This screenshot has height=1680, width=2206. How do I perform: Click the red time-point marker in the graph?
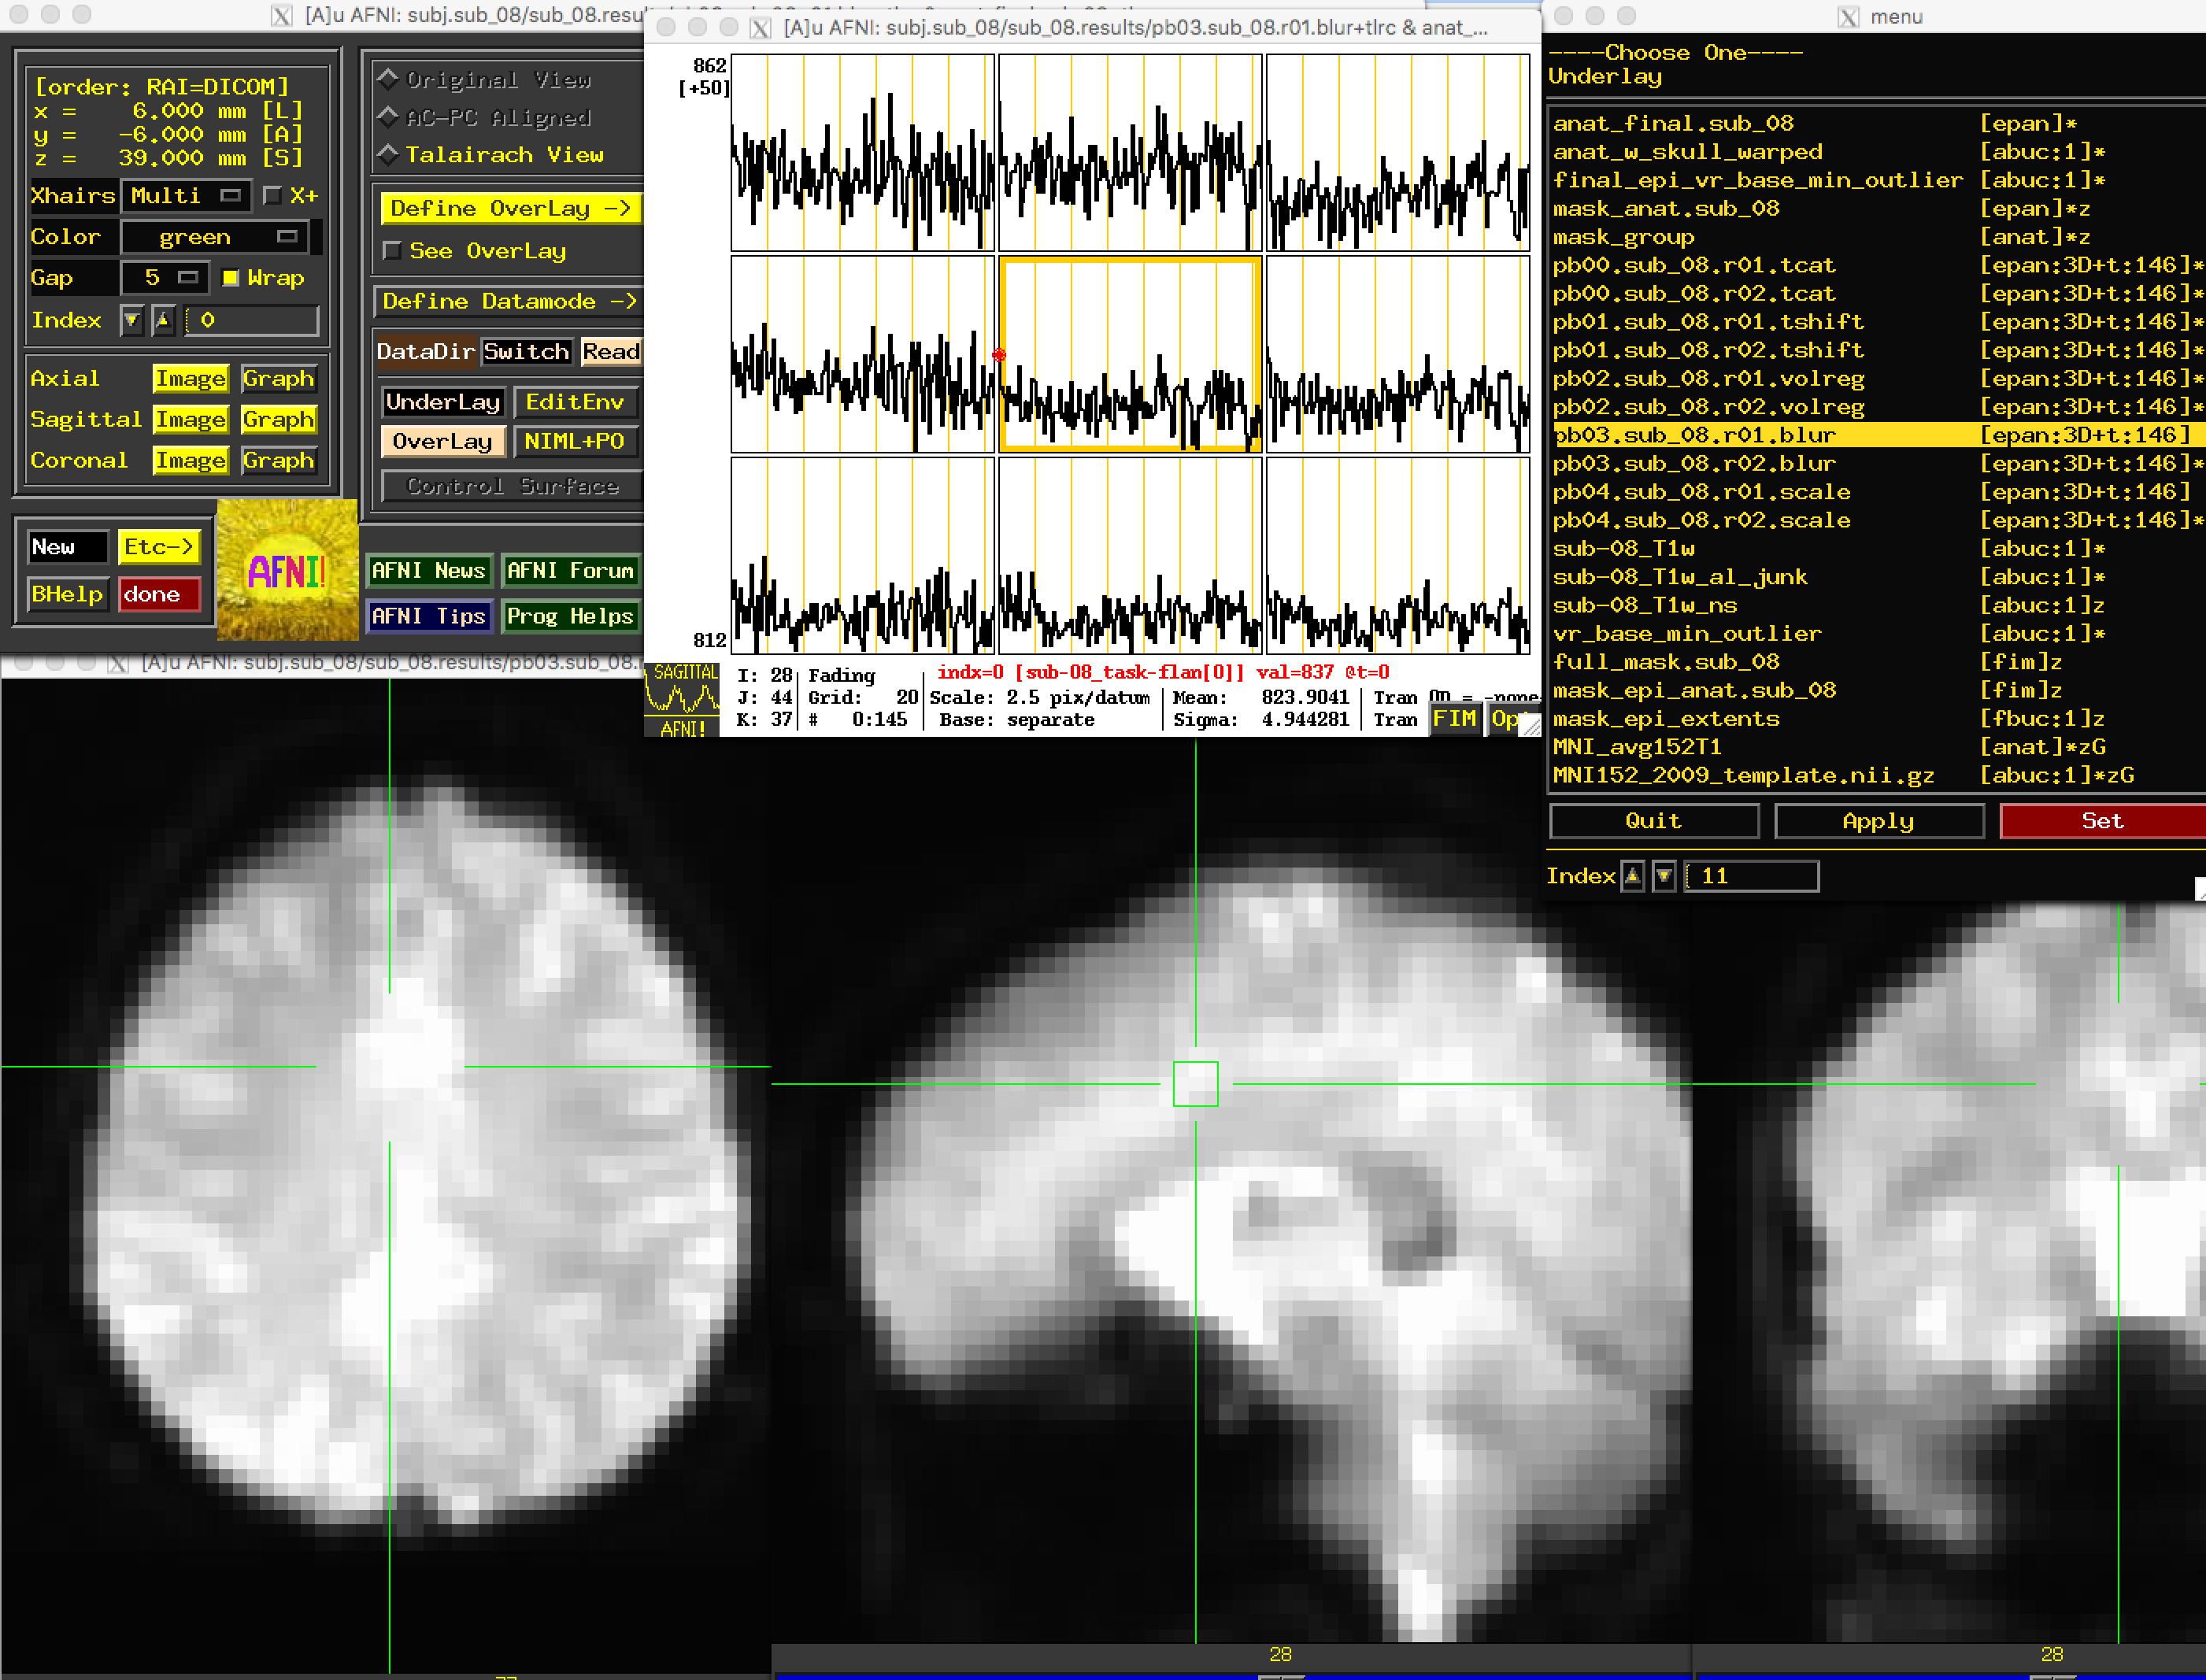(998, 355)
